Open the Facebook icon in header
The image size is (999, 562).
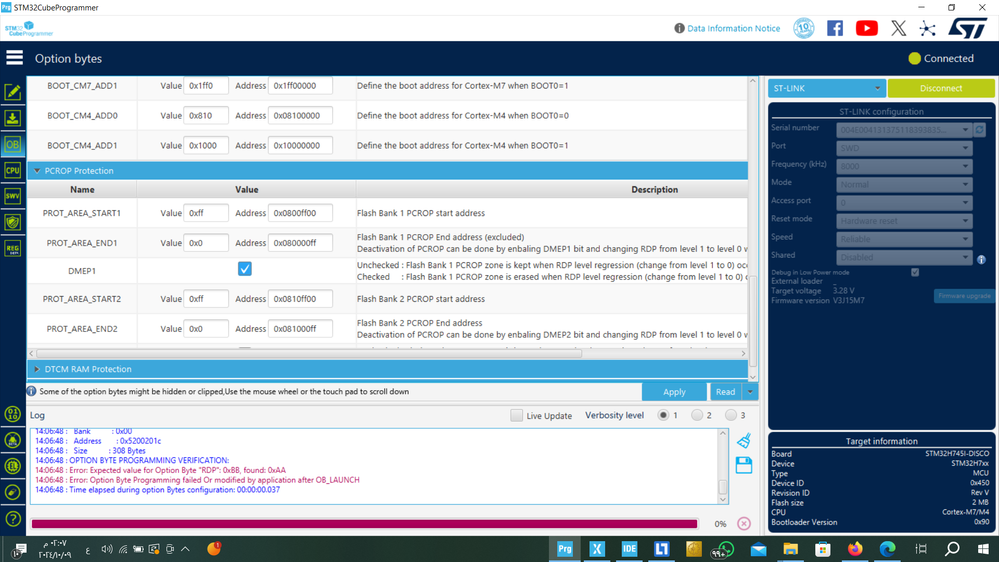coord(835,28)
